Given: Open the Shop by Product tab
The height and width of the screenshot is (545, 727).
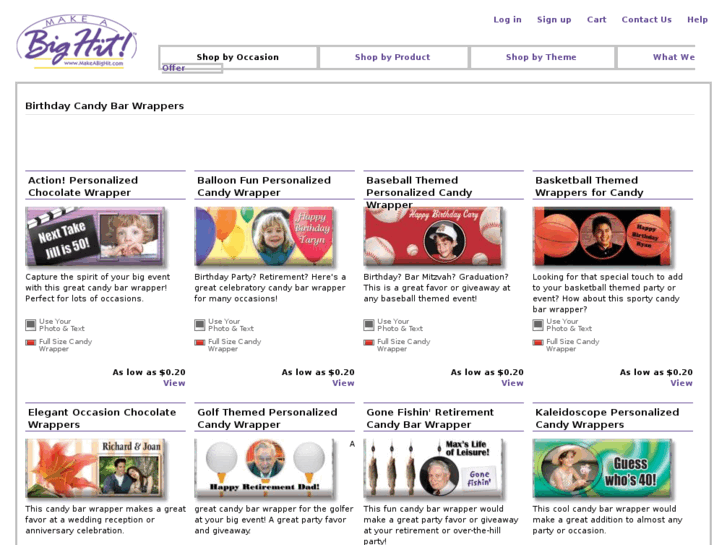Looking at the screenshot, I should (393, 57).
